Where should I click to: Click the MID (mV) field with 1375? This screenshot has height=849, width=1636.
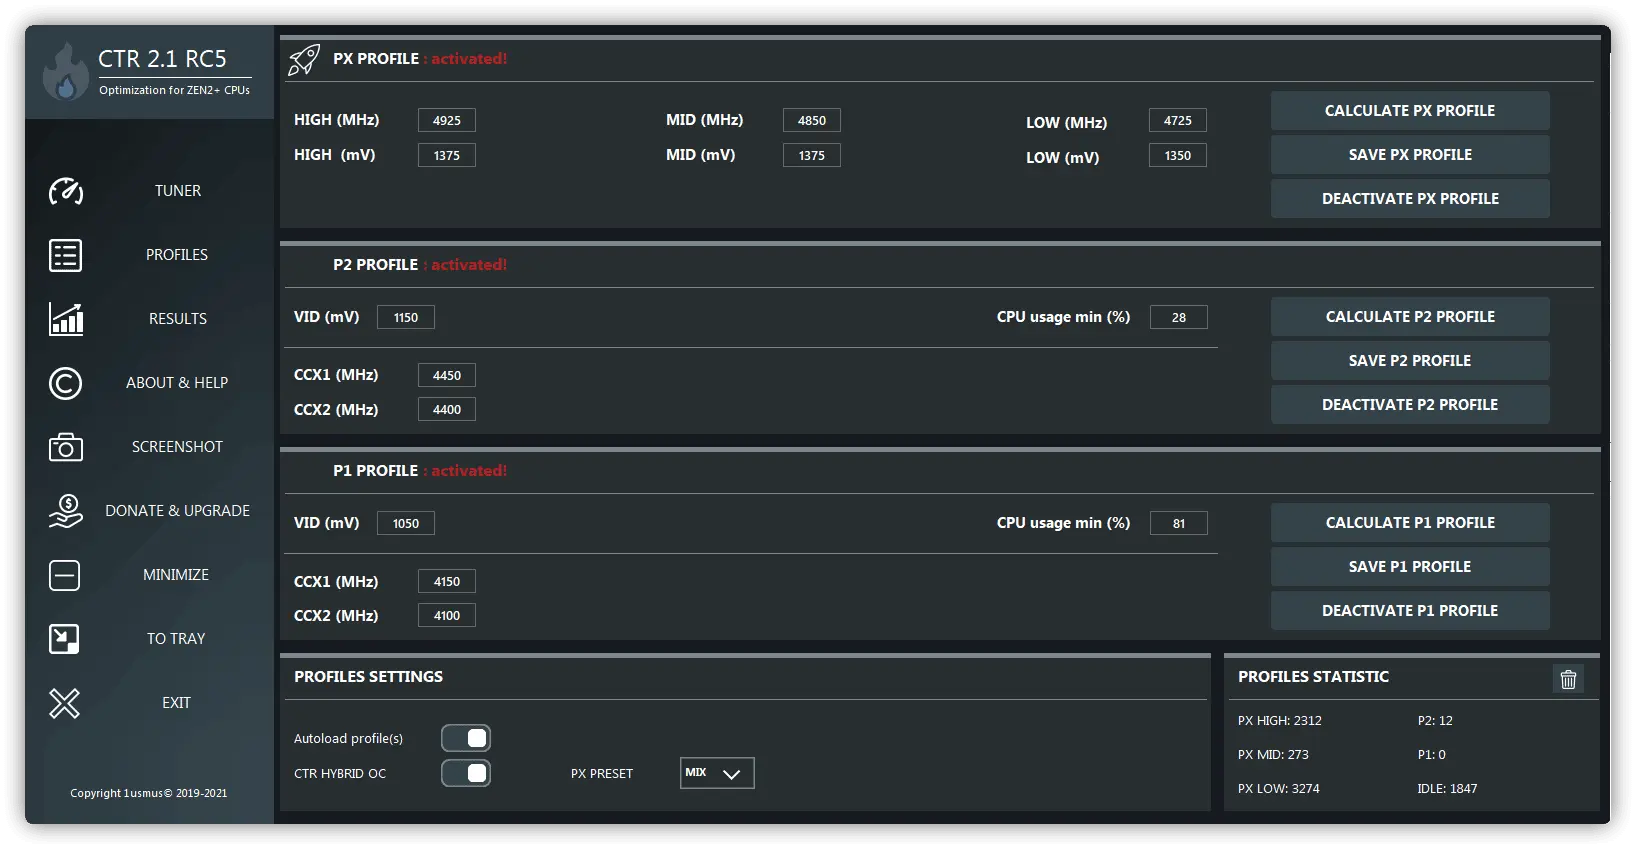(x=812, y=155)
